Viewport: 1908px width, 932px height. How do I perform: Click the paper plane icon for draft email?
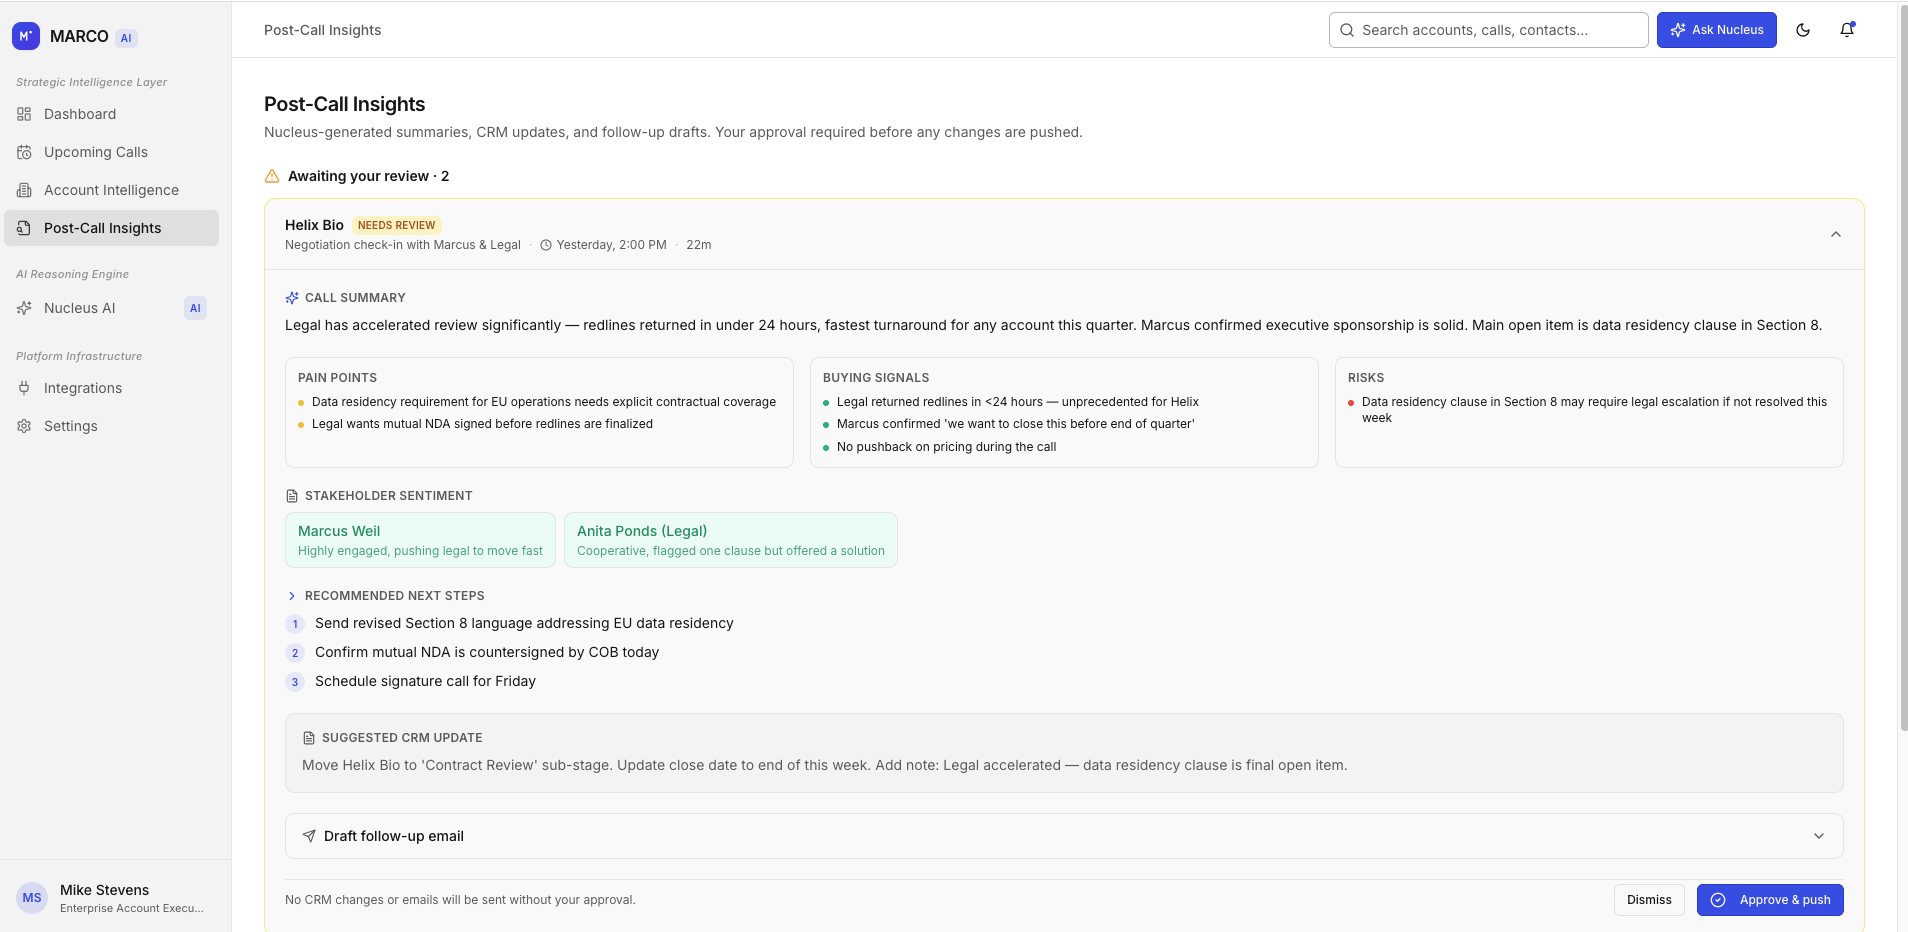click(x=309, y=836)
